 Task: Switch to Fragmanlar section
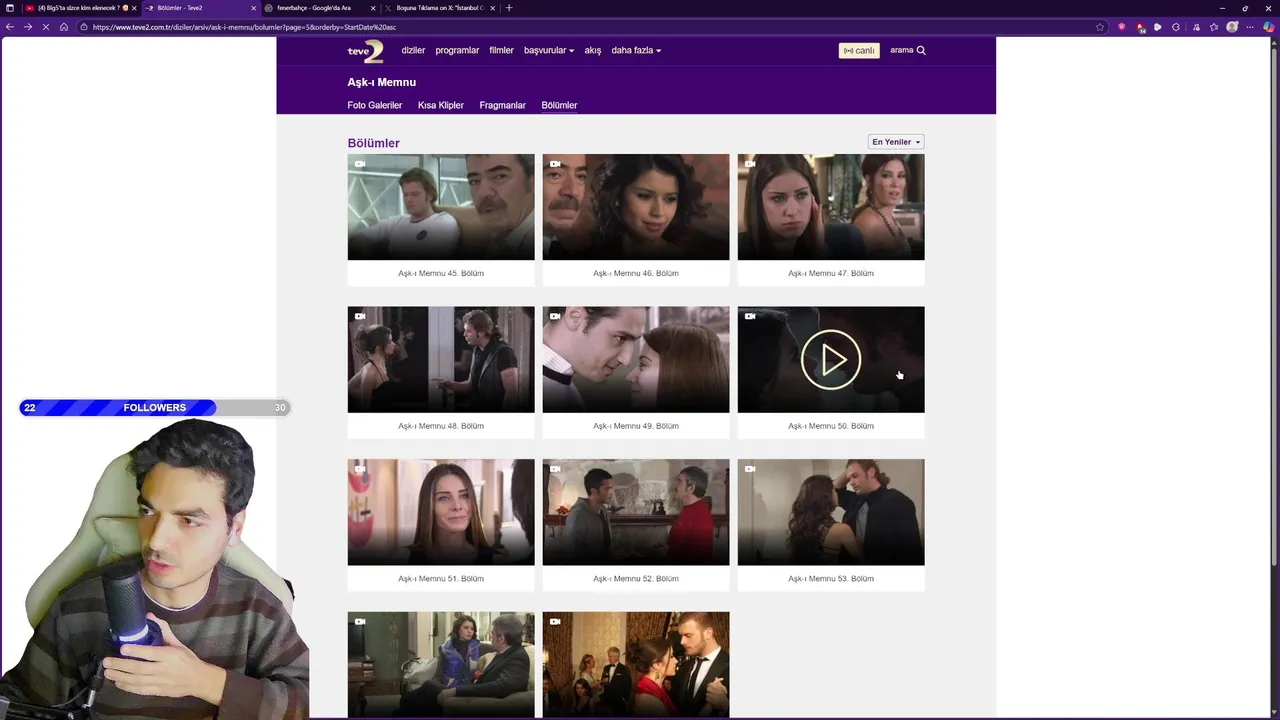pos(502,105)
